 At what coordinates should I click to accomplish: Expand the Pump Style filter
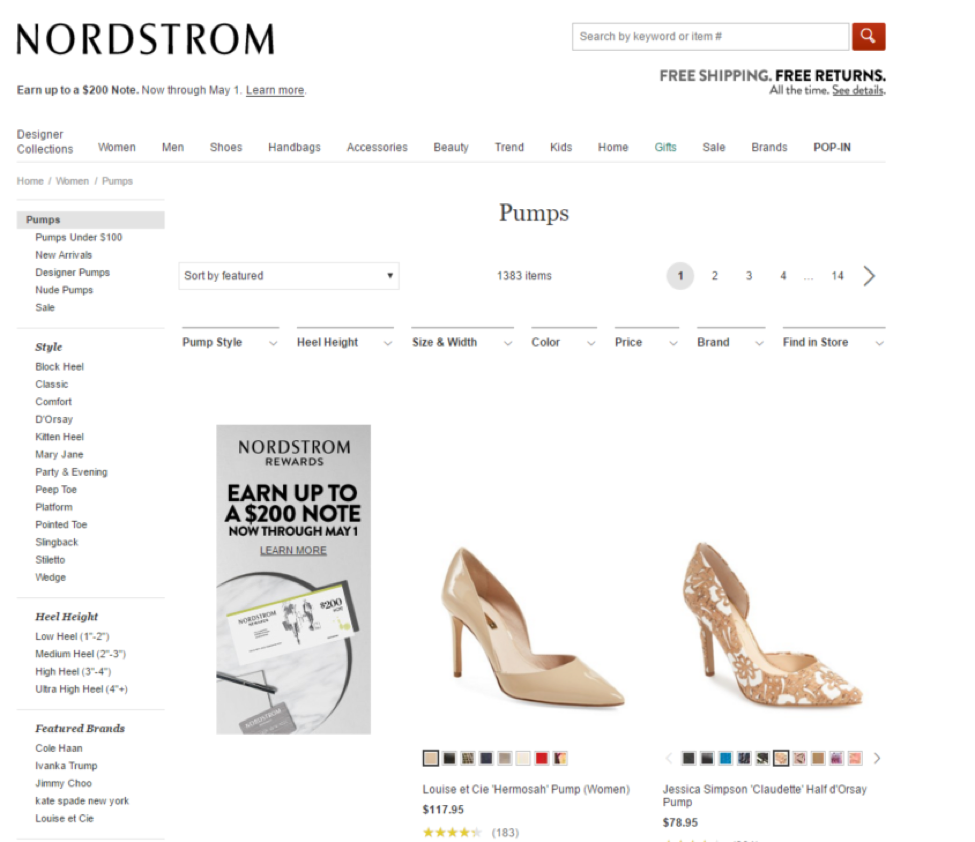(x=230, y=342)
